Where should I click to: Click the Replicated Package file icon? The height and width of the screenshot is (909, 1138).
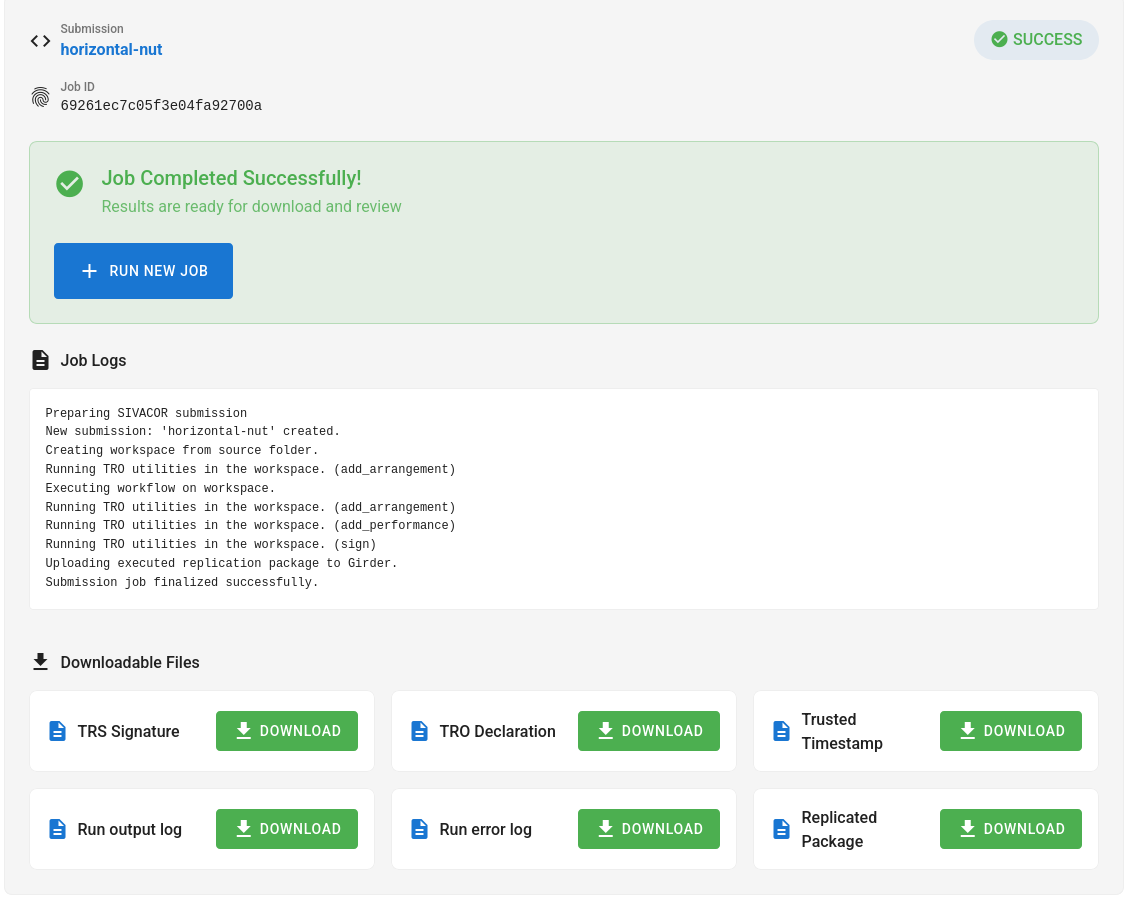[782, 829]
